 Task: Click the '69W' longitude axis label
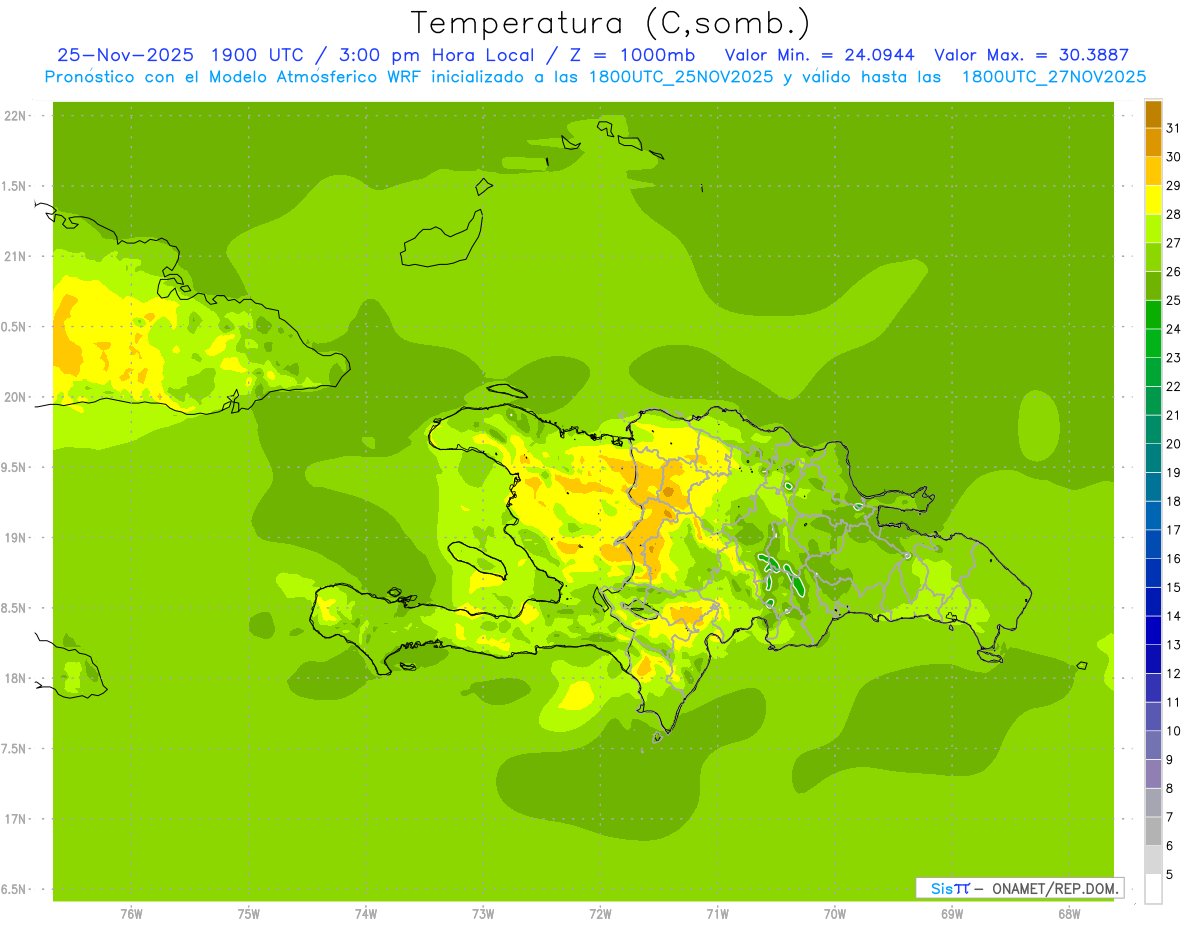click(x=952, y=914)
